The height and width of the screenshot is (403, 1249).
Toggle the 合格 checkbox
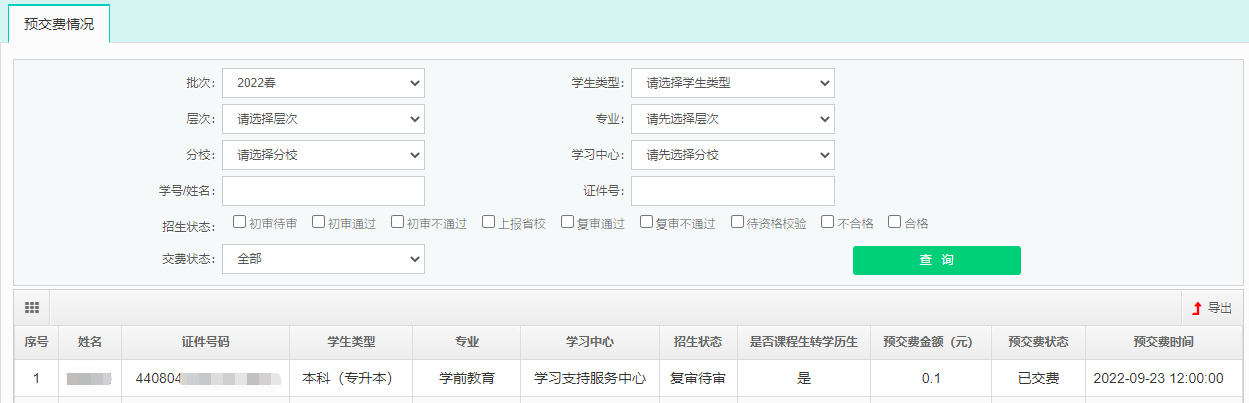pyautogui.click(x=895, y=222)
